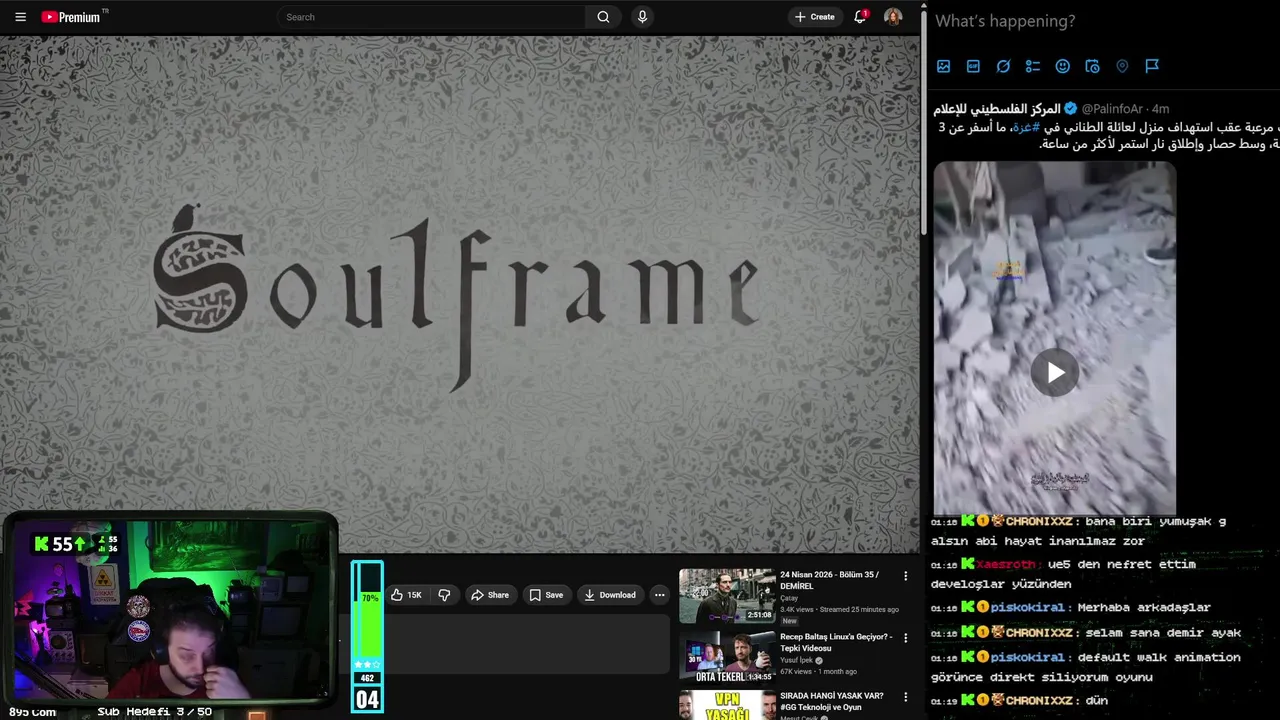Image resolution: width=1280 pixels, height=720 pixels.
Task: Open more actions three-dot menu under video
Action: 659,595
